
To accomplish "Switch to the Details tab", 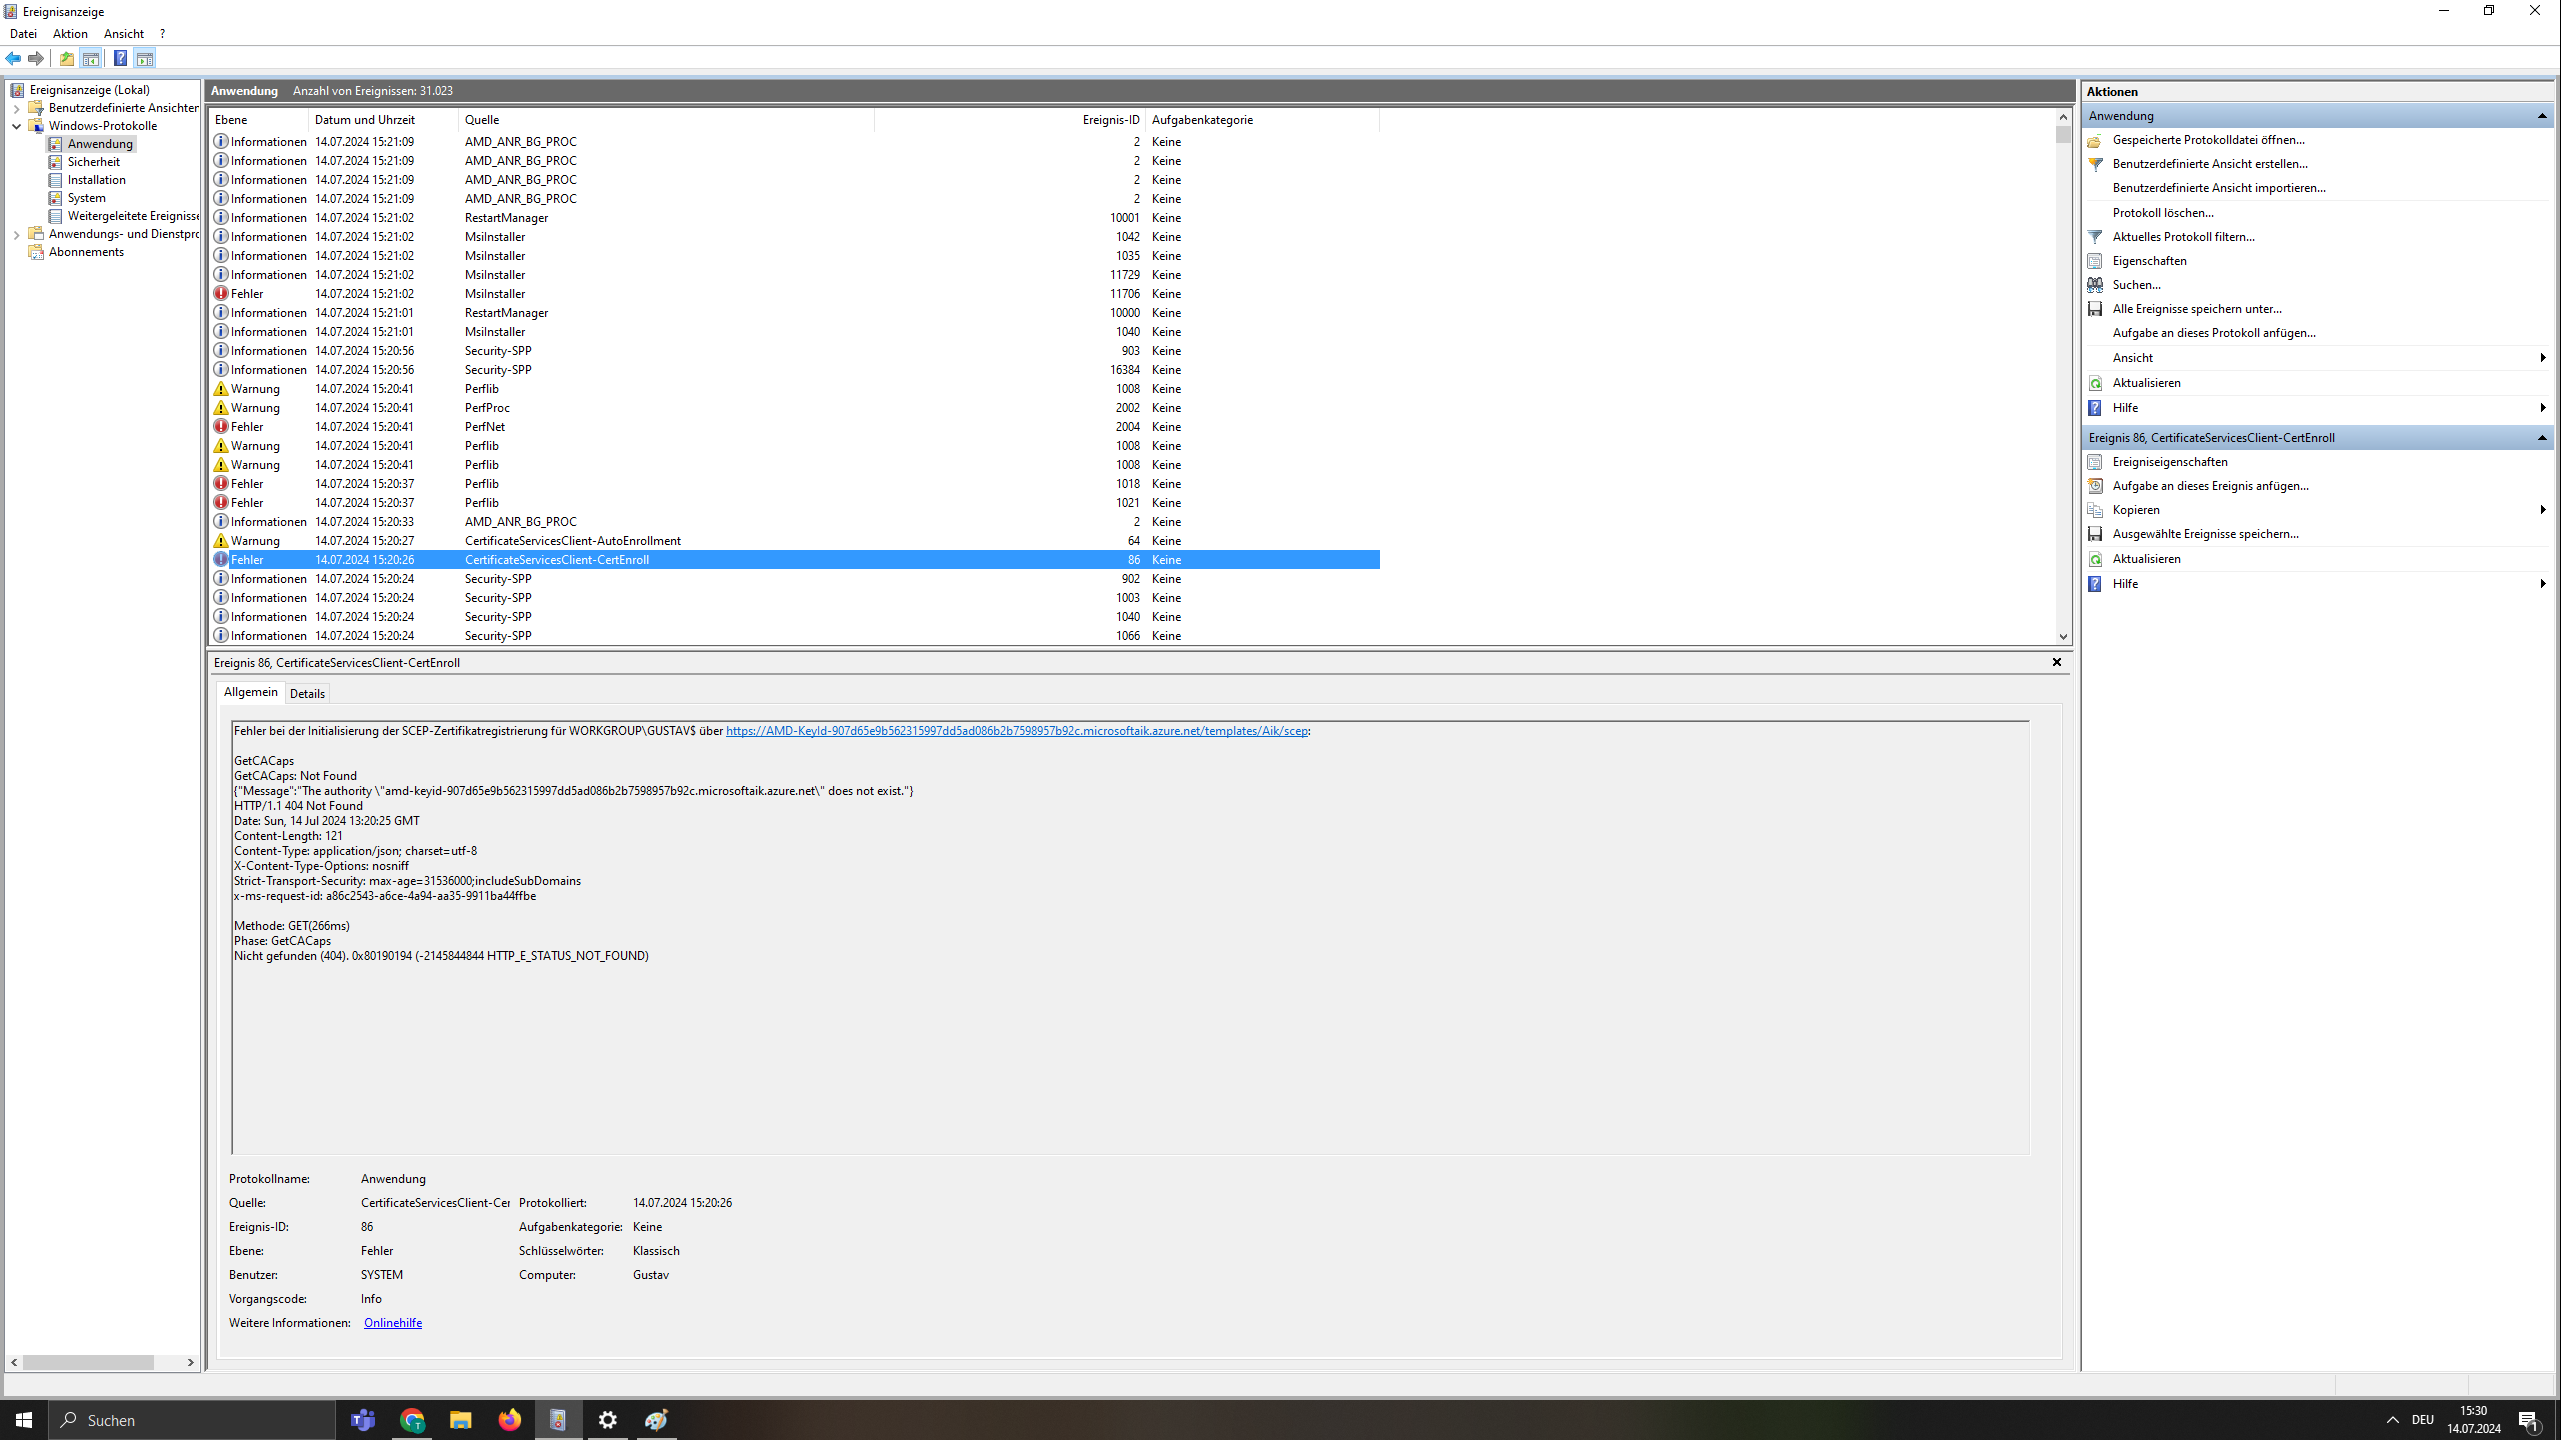I will tap(307, 693).
